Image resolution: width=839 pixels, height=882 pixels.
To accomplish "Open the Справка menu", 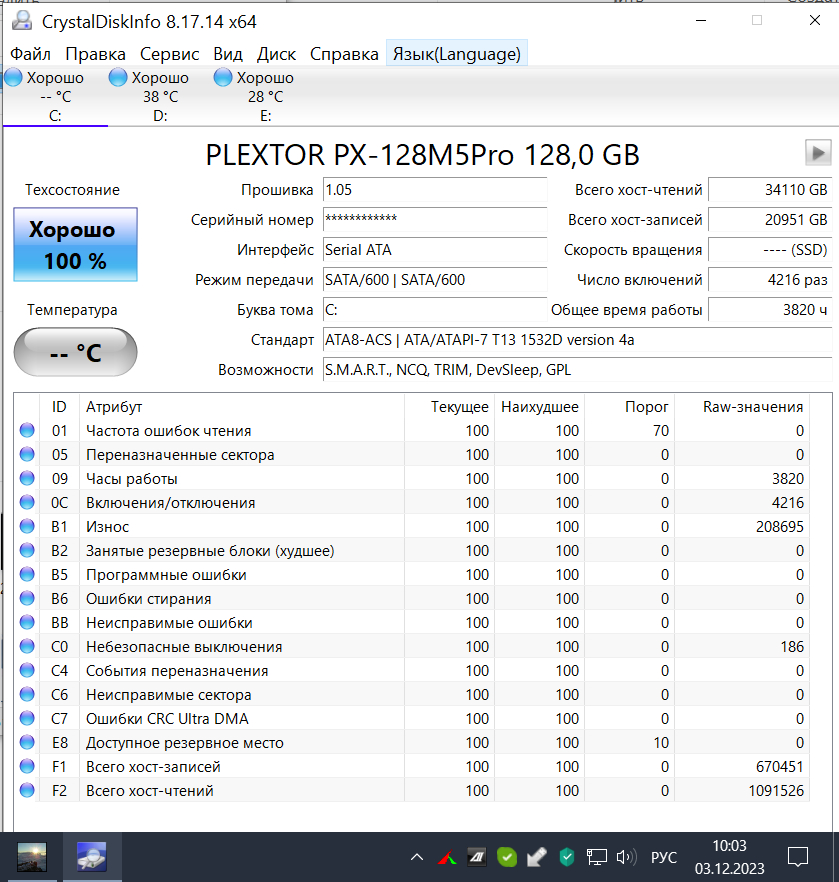I will [x=344, y=54].
